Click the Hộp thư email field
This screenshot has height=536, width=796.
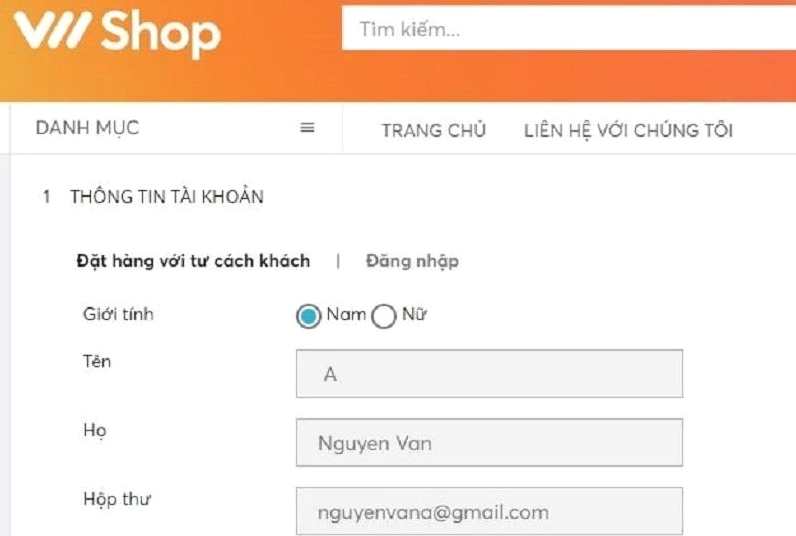pyautogui.click(x=489, y=511)
